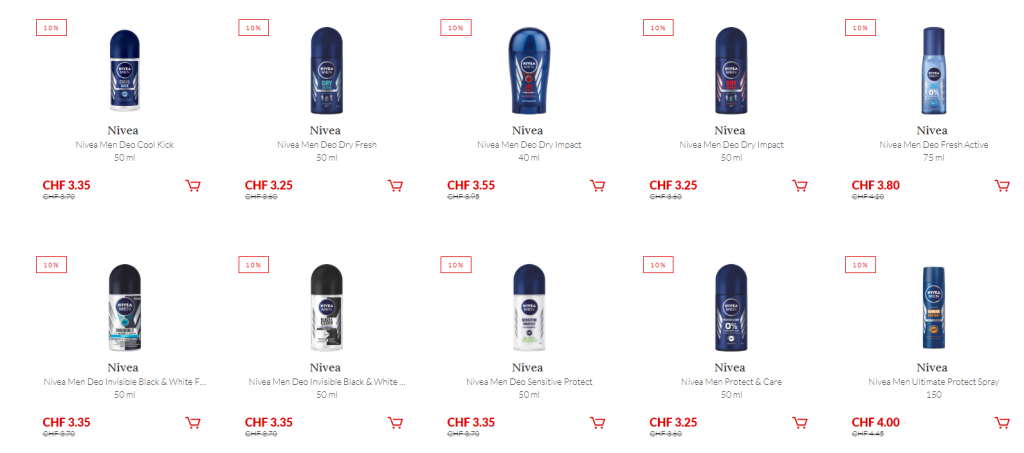Add Nivea Men Ultimate Protect Spray to cart
Screen dimensions: 1024x453
1002,423
